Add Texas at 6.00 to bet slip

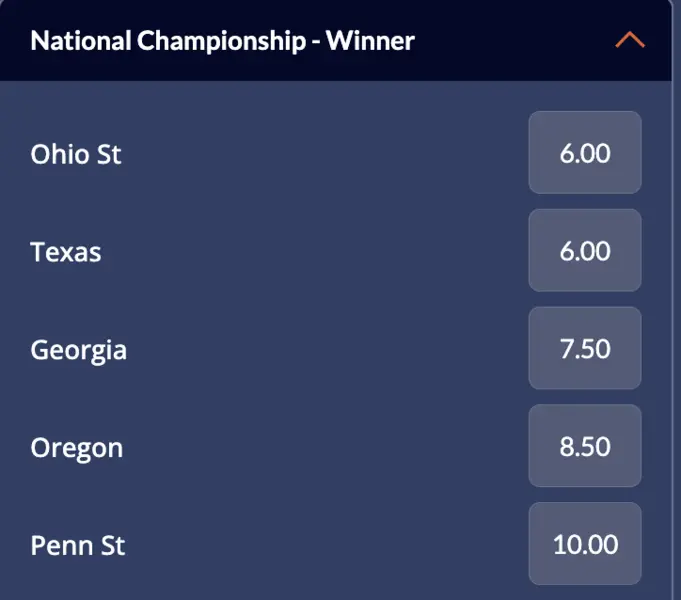tap(585, 251)
